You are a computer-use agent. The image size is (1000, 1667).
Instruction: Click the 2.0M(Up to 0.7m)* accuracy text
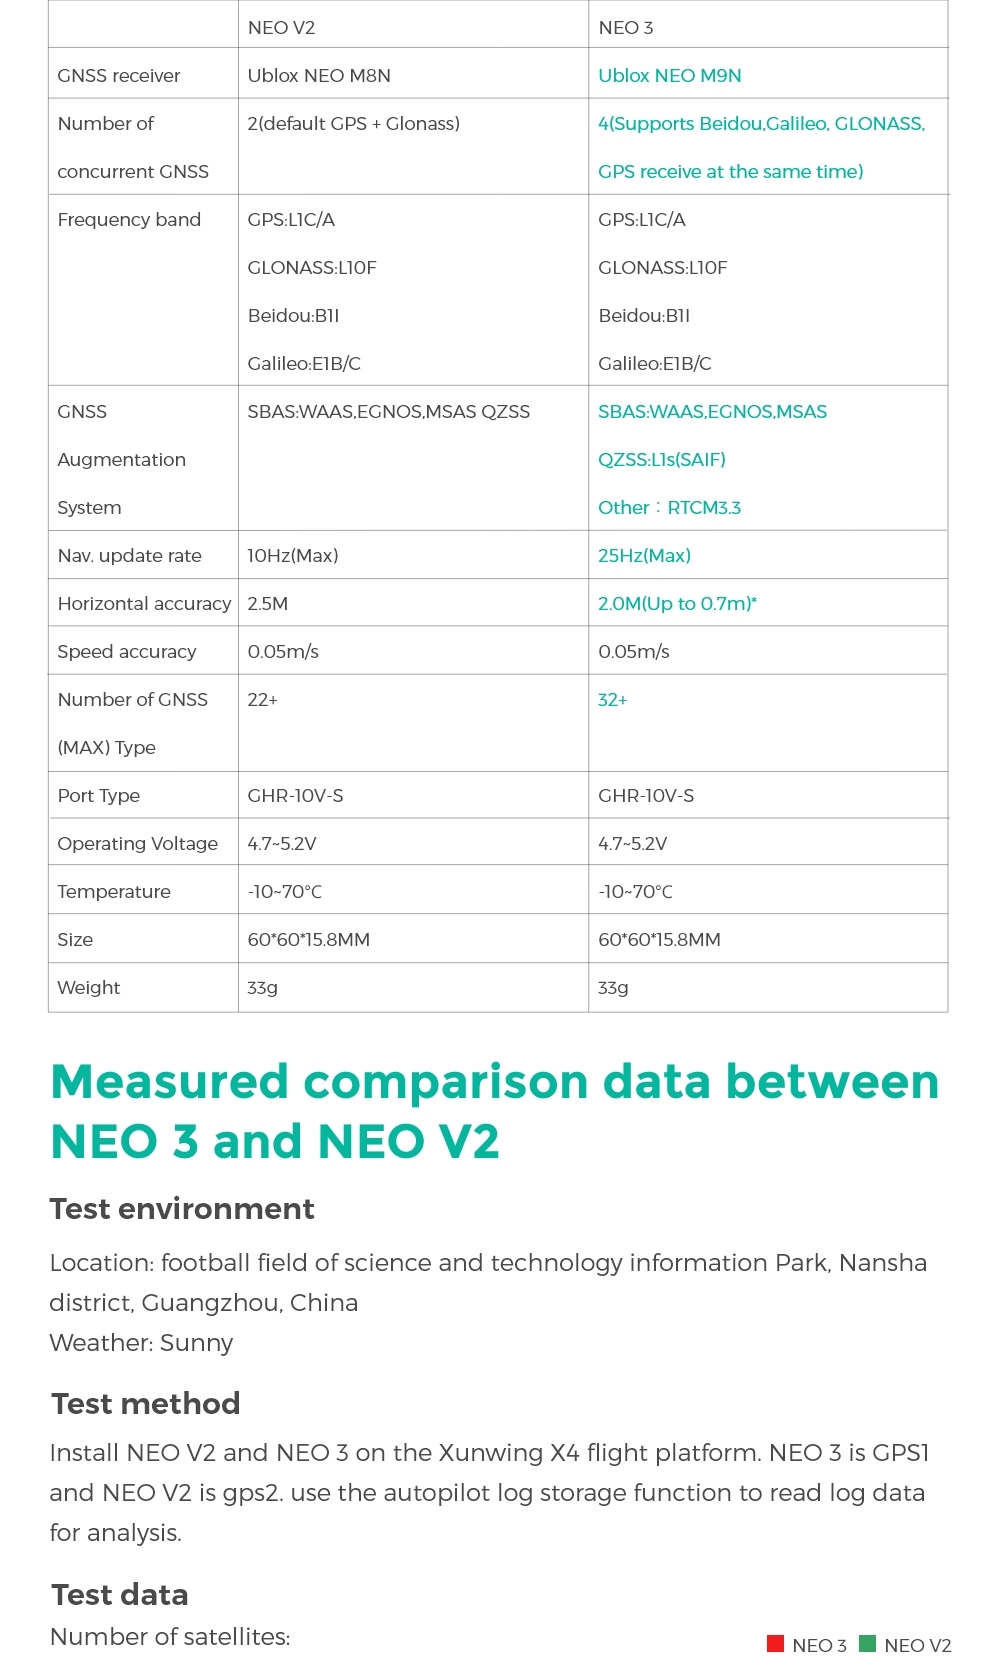pos(677,604)
